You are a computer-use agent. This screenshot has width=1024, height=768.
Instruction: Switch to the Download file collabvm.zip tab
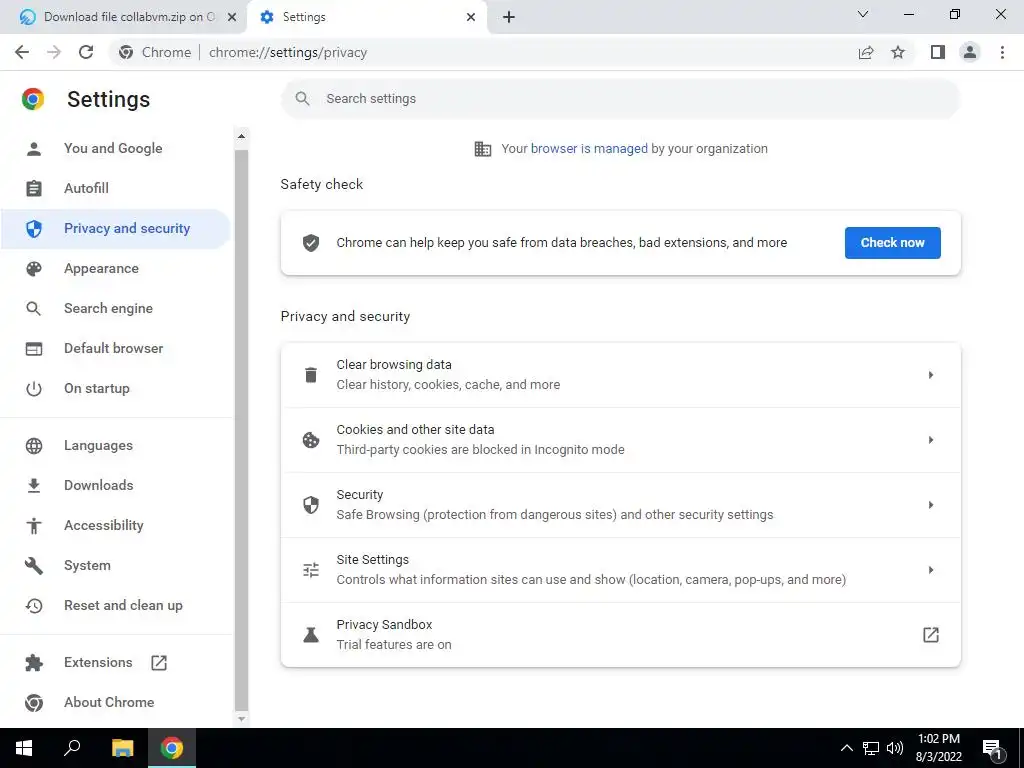click(124, 17)
